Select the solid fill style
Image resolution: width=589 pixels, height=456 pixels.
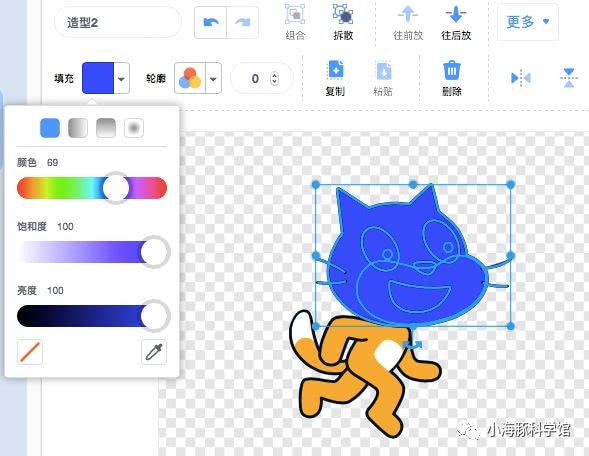(x=50, y=128)
